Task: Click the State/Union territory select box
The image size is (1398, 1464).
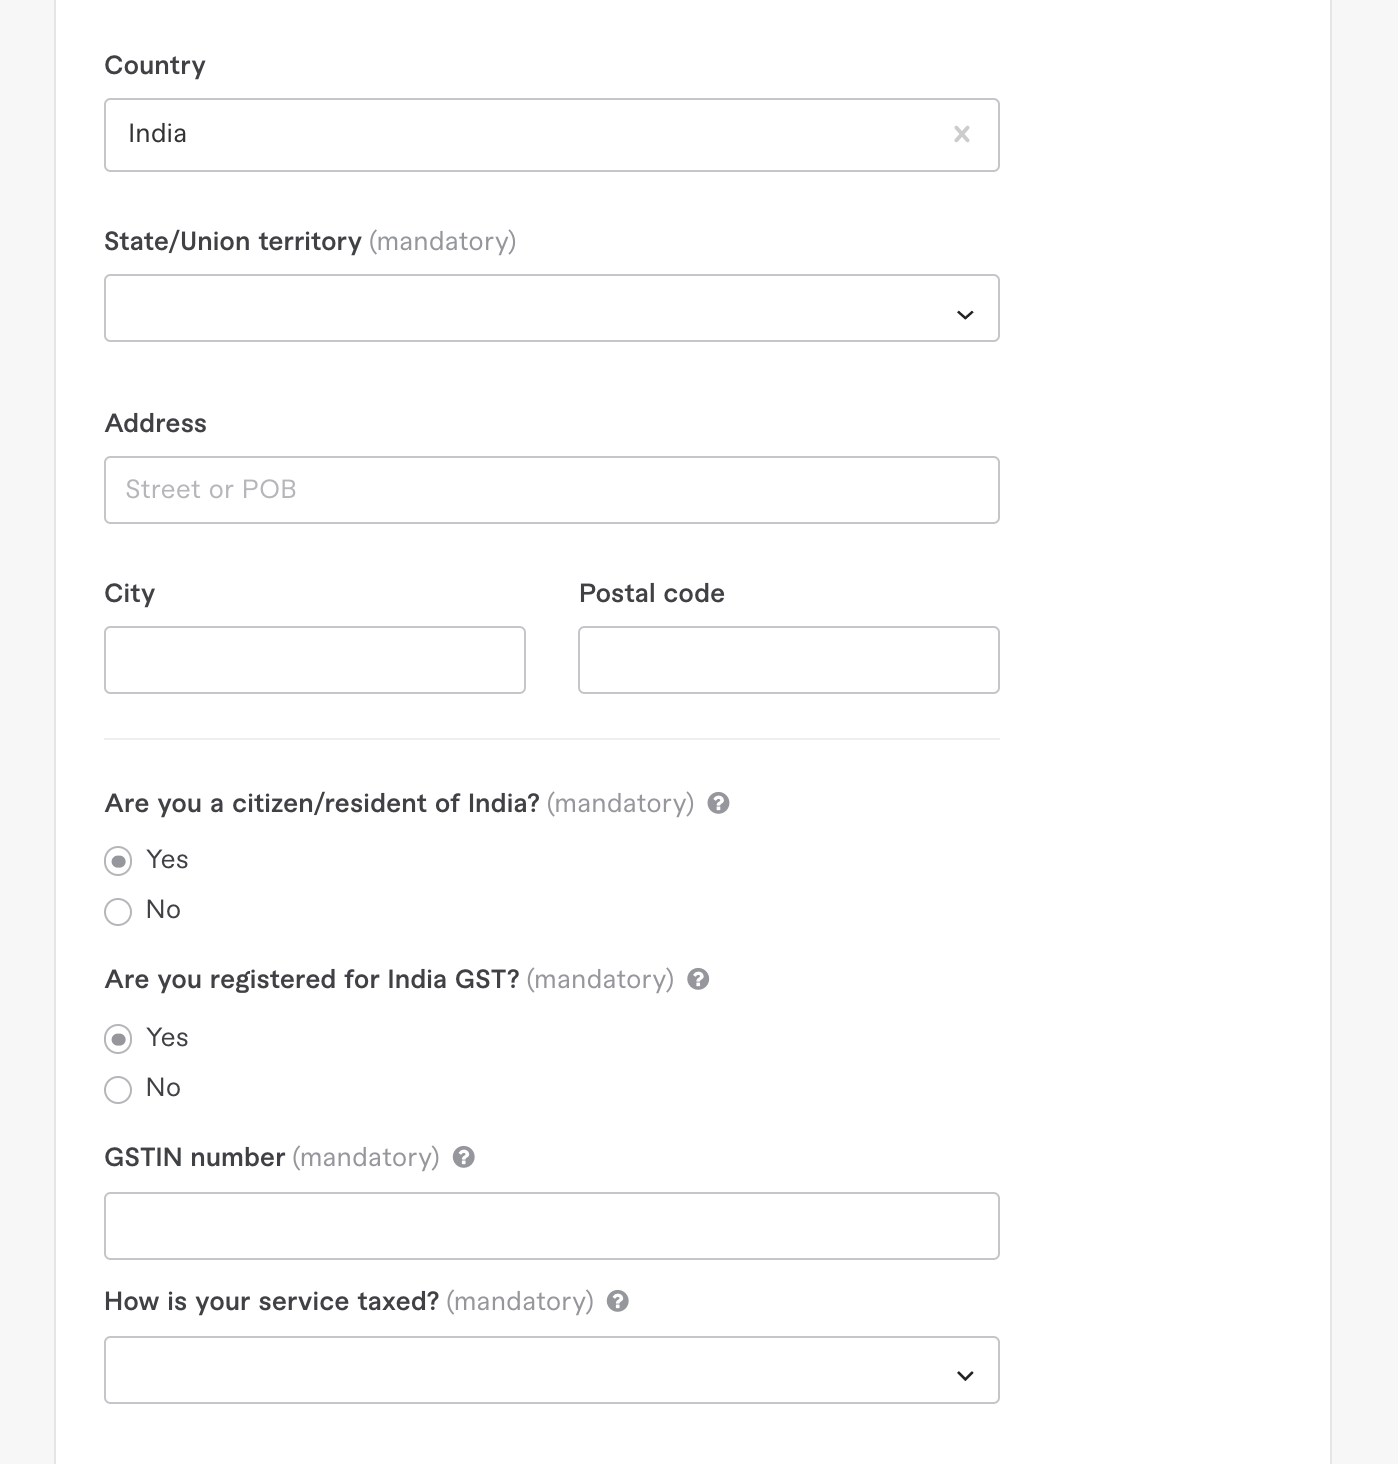Action: (520, 308)
